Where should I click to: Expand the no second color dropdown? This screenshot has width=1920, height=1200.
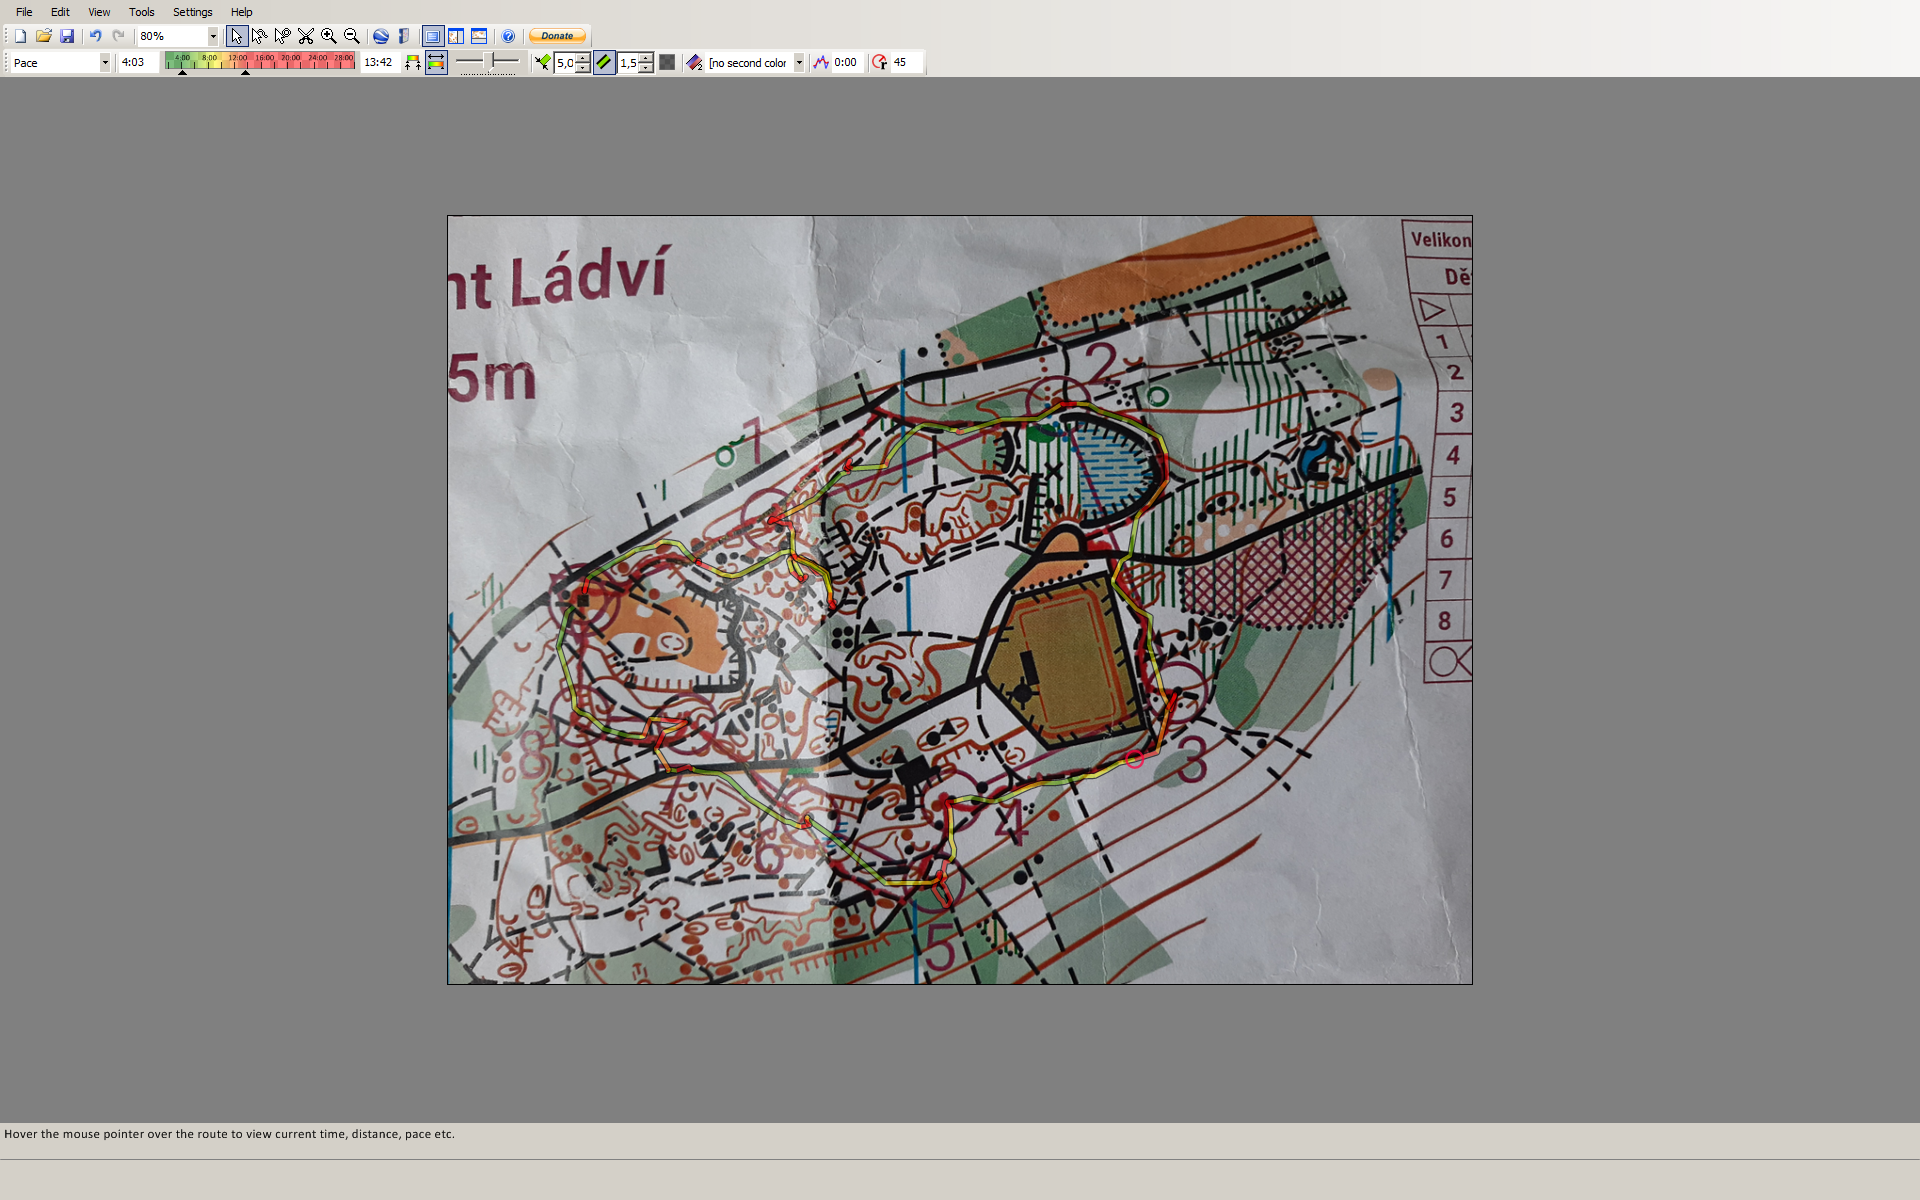799,62
